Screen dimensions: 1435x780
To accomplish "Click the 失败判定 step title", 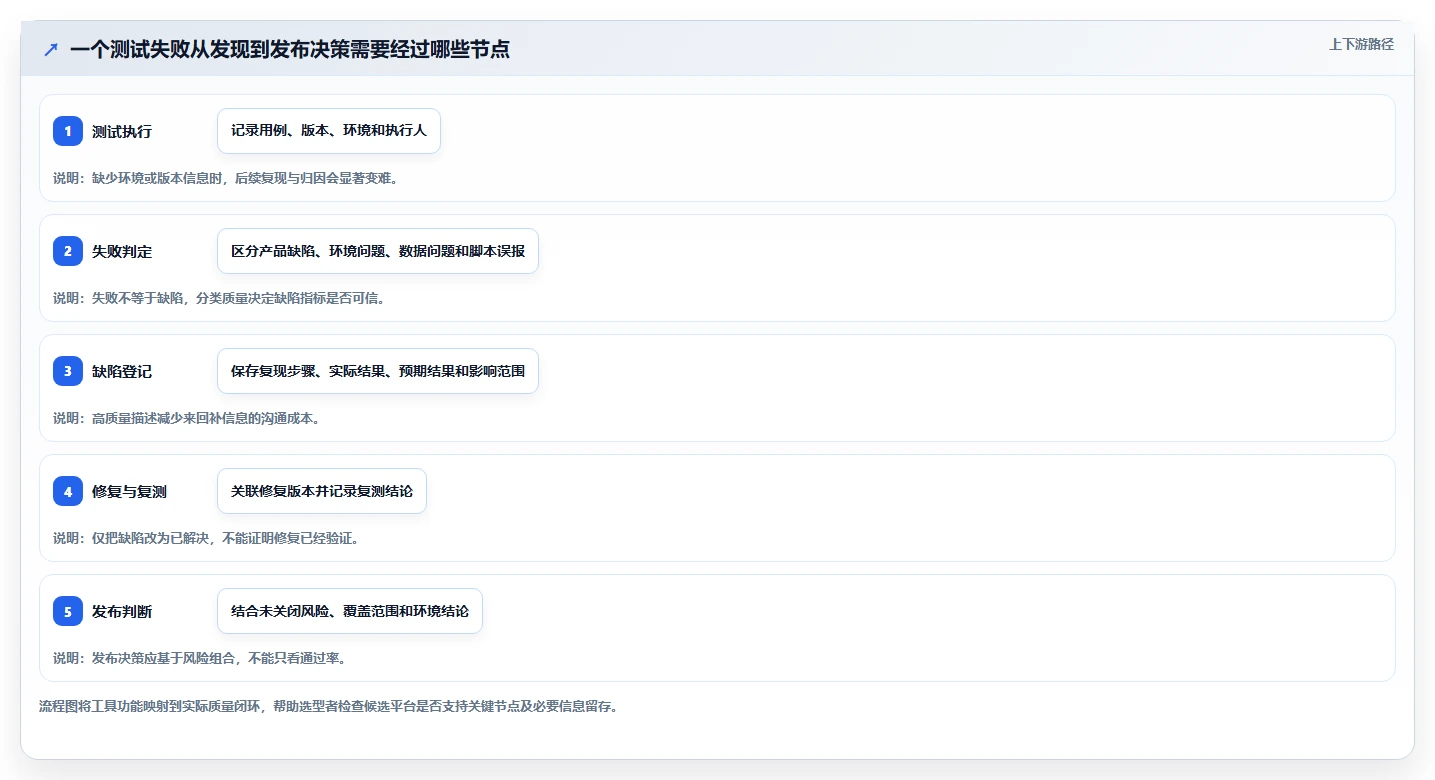I will click(122, 252).
